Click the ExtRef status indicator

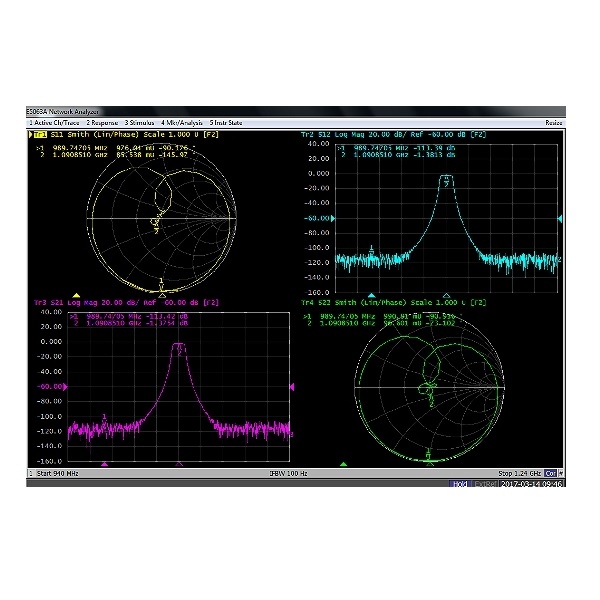(485, 484)
